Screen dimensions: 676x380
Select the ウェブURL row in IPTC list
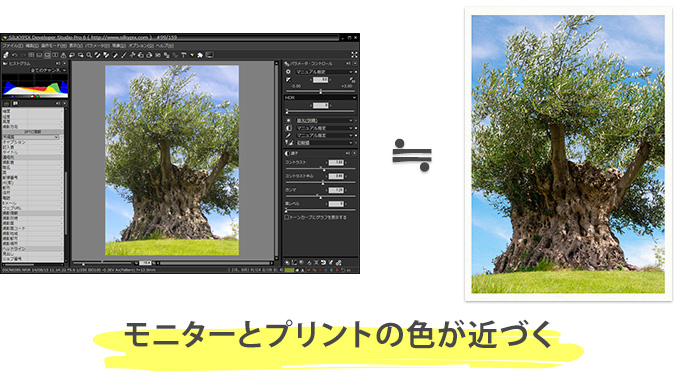[x=32, y=208]
